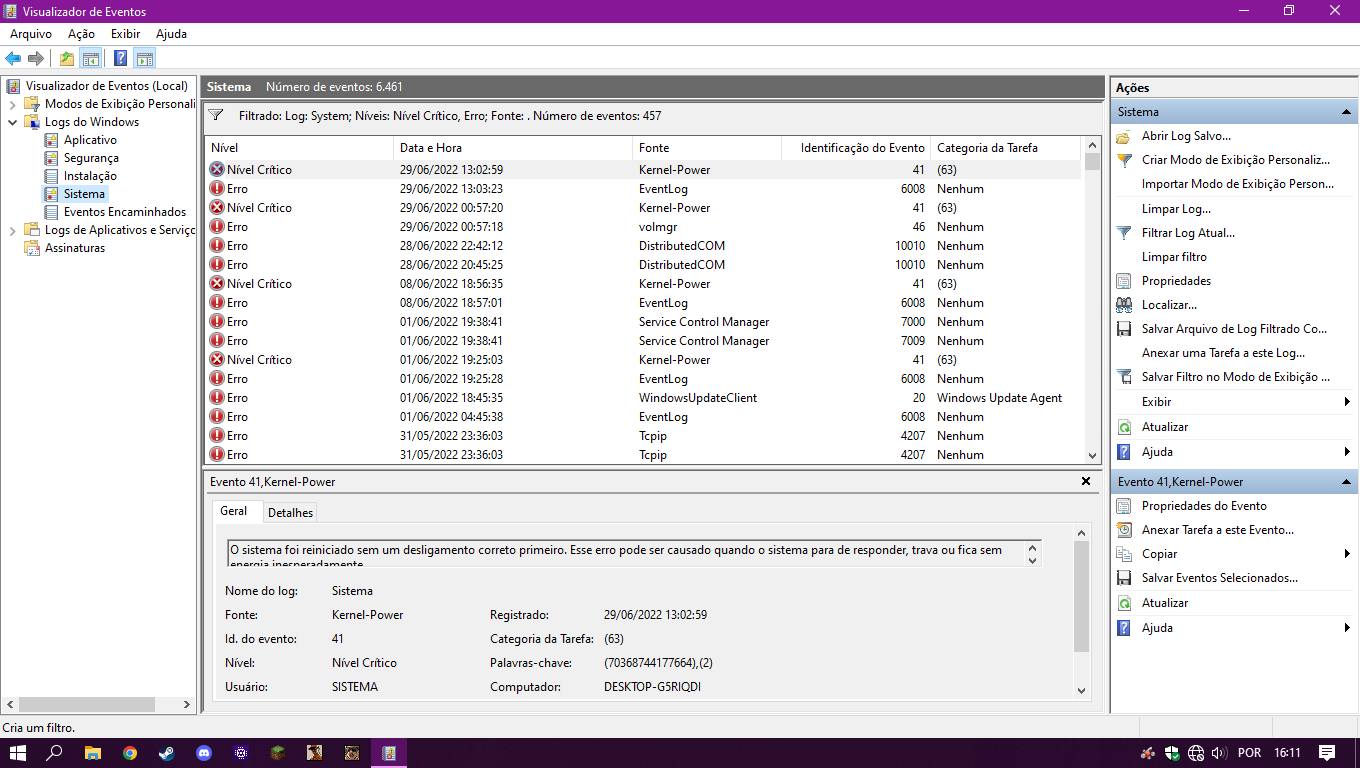Viewport: 1360px width, 768px height.
Task: Open the Arquivo menu
Action: pyautogui.click(x=31, y=34)
